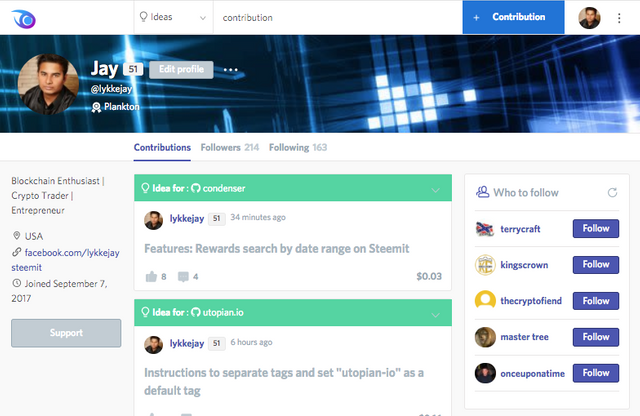Click the Plankton rank badge icon
Viewport: 640px width, 416px height.
click(x=96, y=107)
